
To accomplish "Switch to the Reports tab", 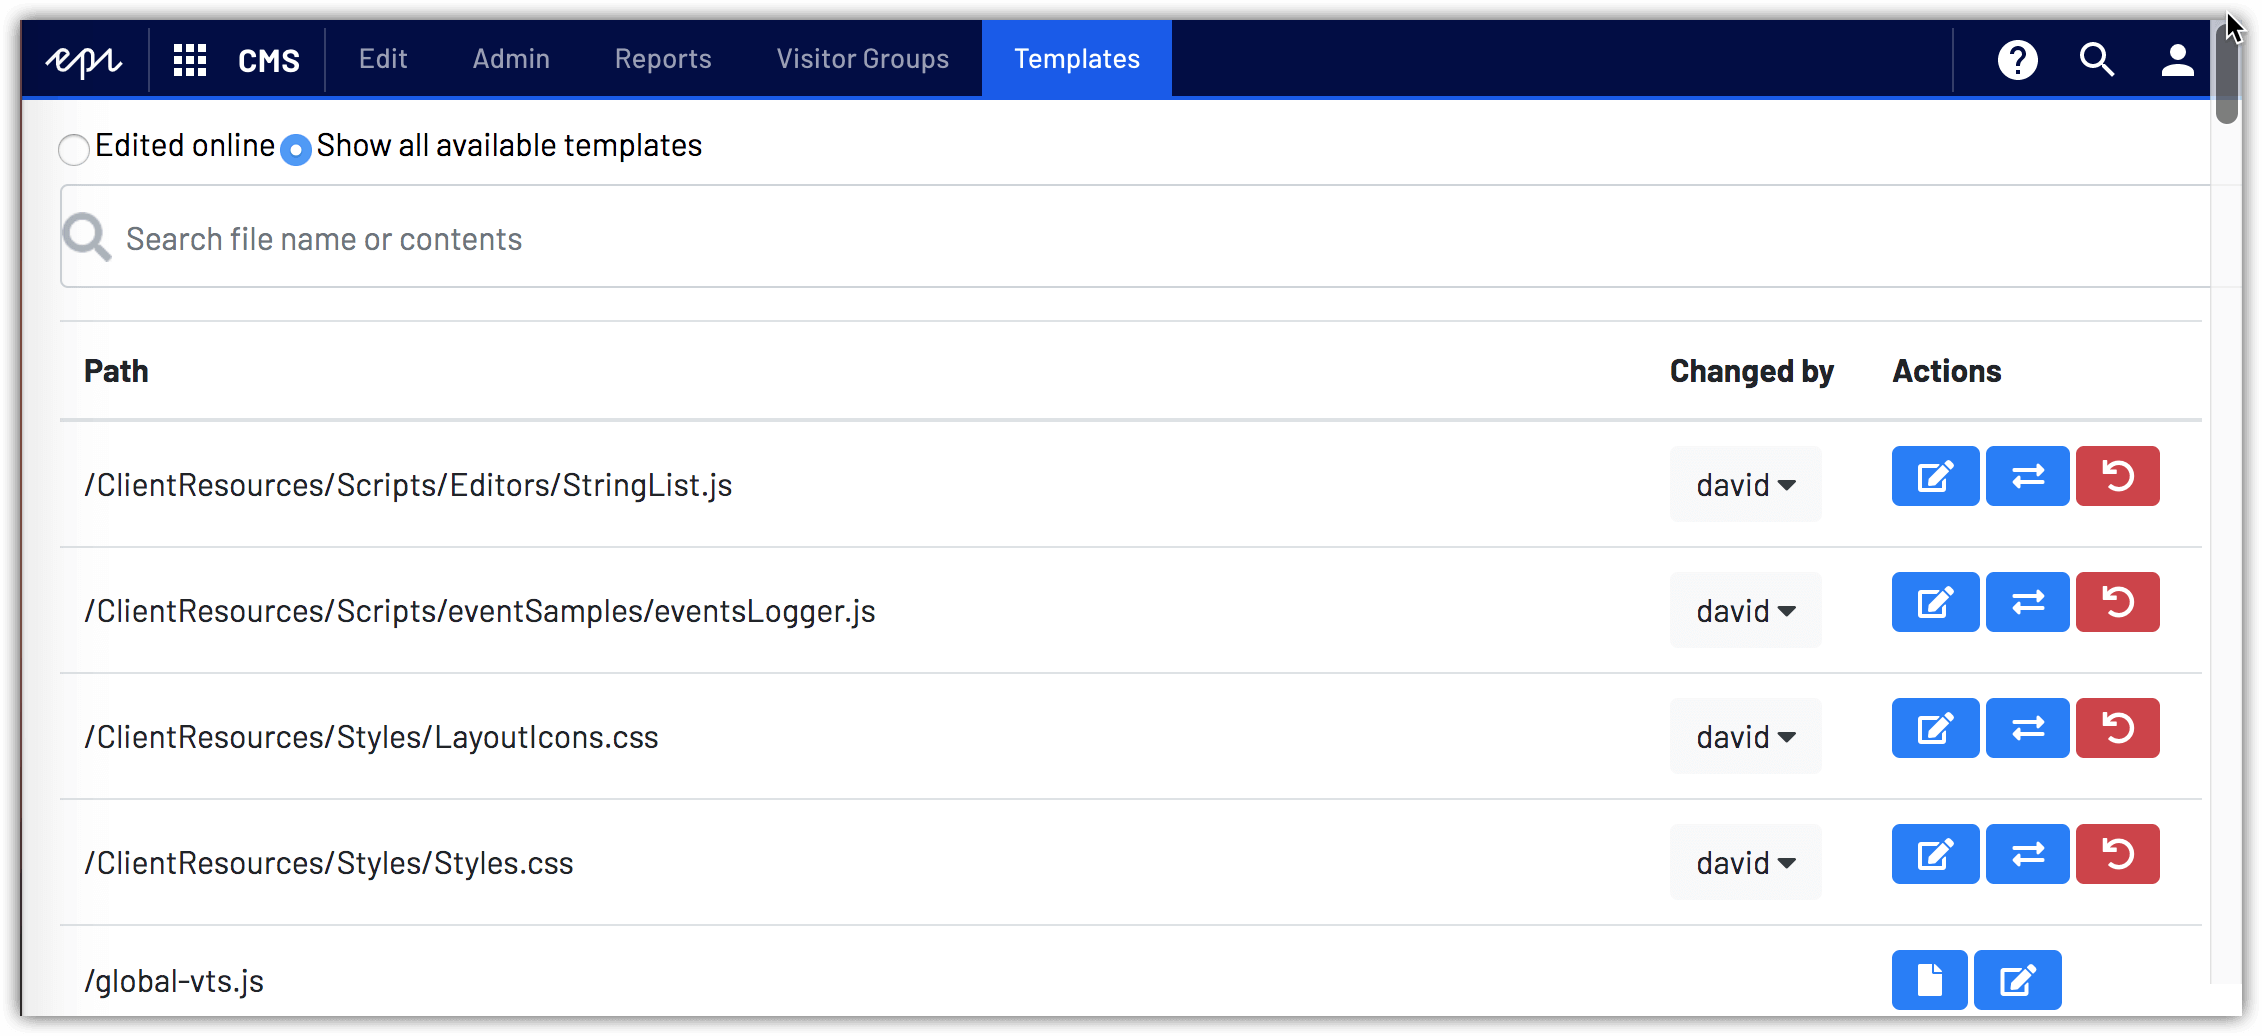I will 663,59.
